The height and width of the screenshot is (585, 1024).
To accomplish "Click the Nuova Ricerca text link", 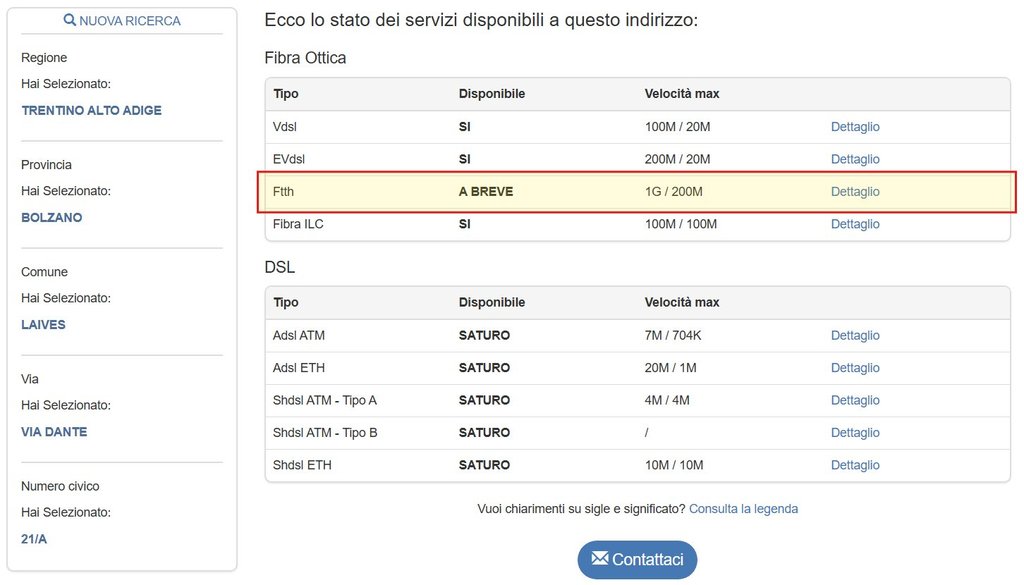I will point(130,21).
